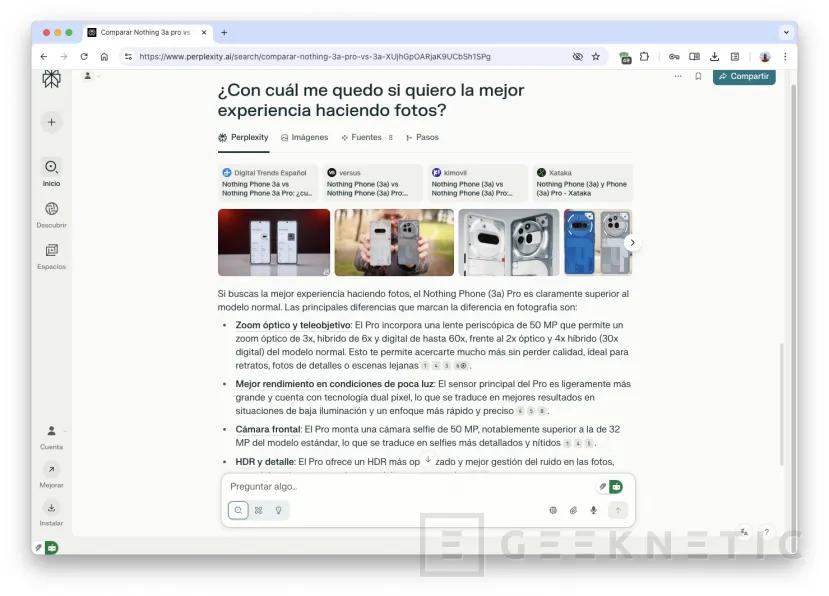The height and width of the screenshot is (596, 829).
Task: Open thumbnail of two phones on red background
Action: click(x=274, y=242)
